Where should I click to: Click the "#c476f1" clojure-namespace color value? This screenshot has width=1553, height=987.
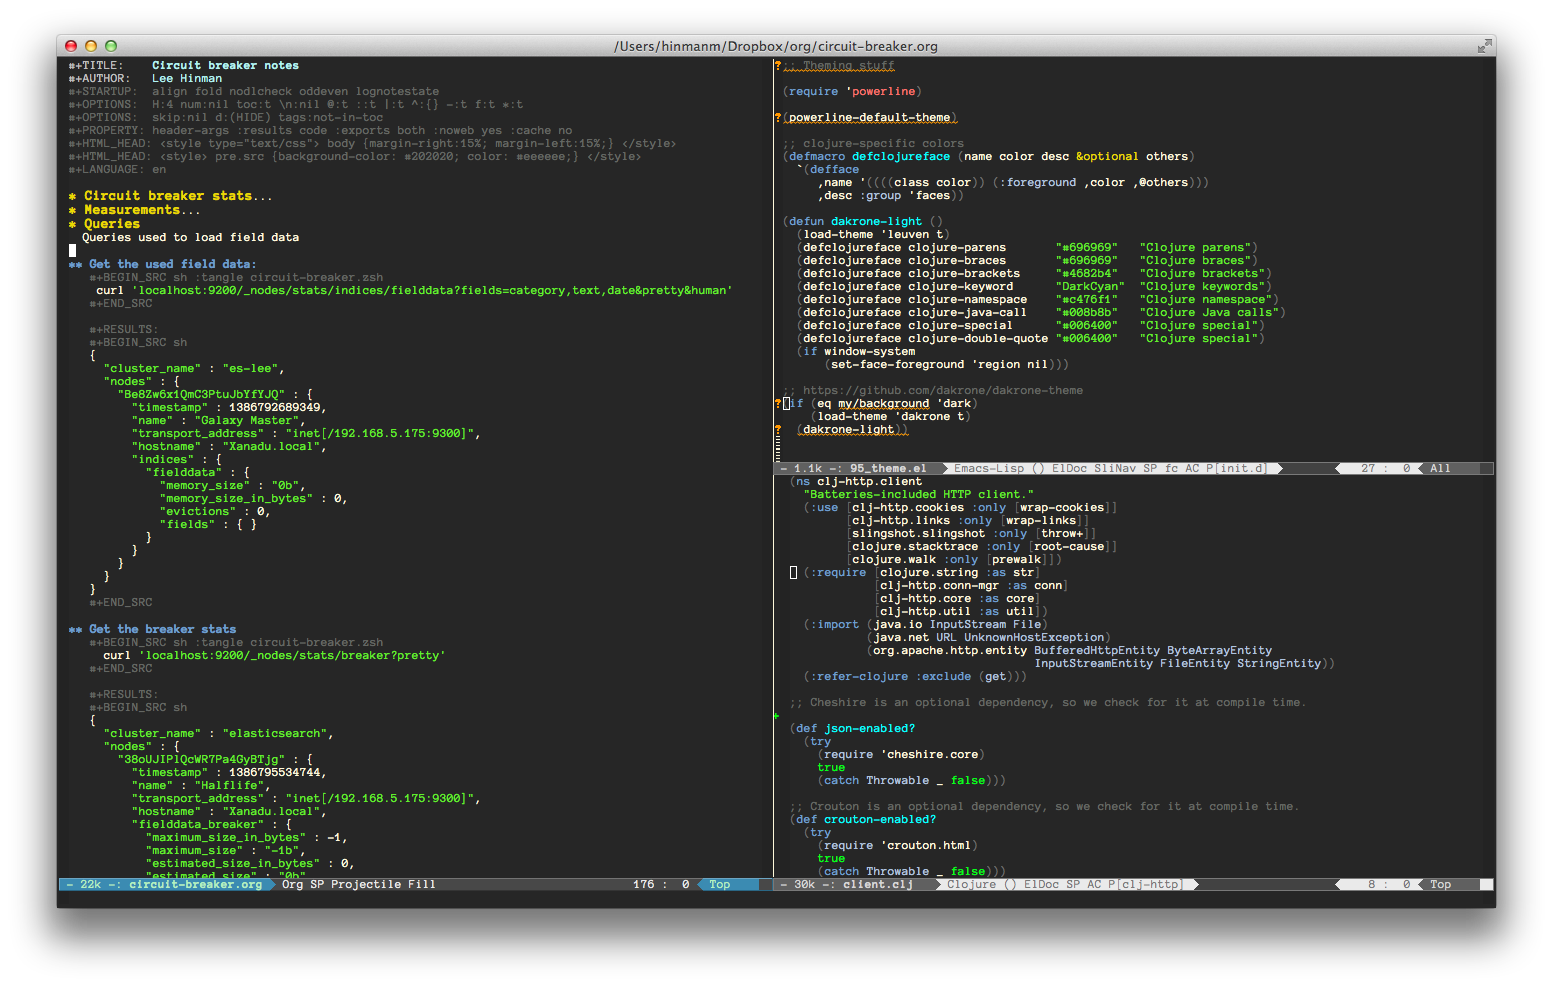[x=1086, y=300]
